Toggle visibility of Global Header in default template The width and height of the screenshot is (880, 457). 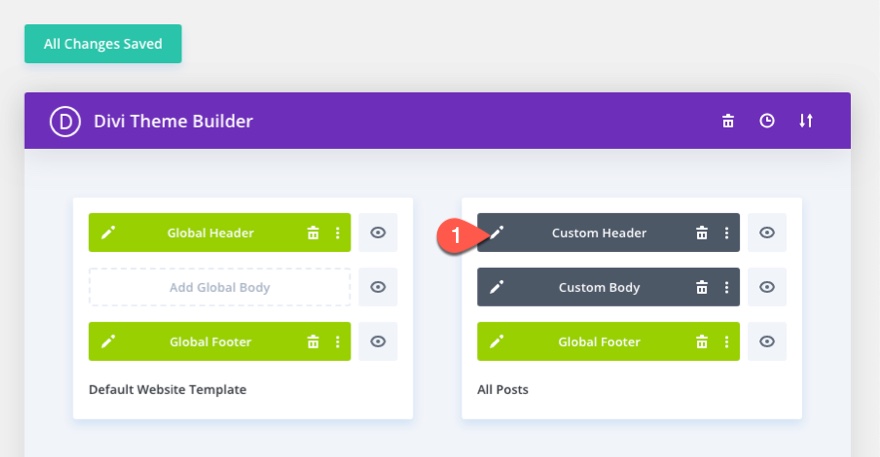pyautogui.click(x=378, y=233)
